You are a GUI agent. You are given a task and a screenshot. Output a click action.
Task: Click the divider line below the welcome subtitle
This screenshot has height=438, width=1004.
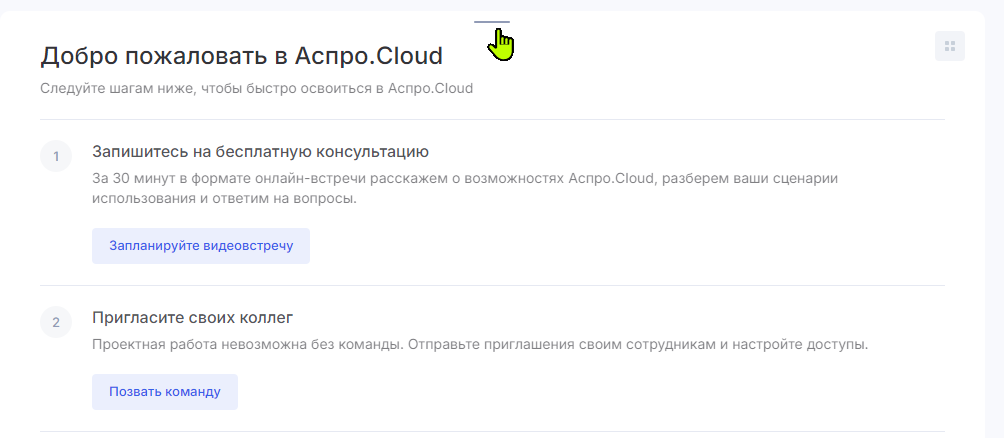pyautogui.click(x=492, y=119)
